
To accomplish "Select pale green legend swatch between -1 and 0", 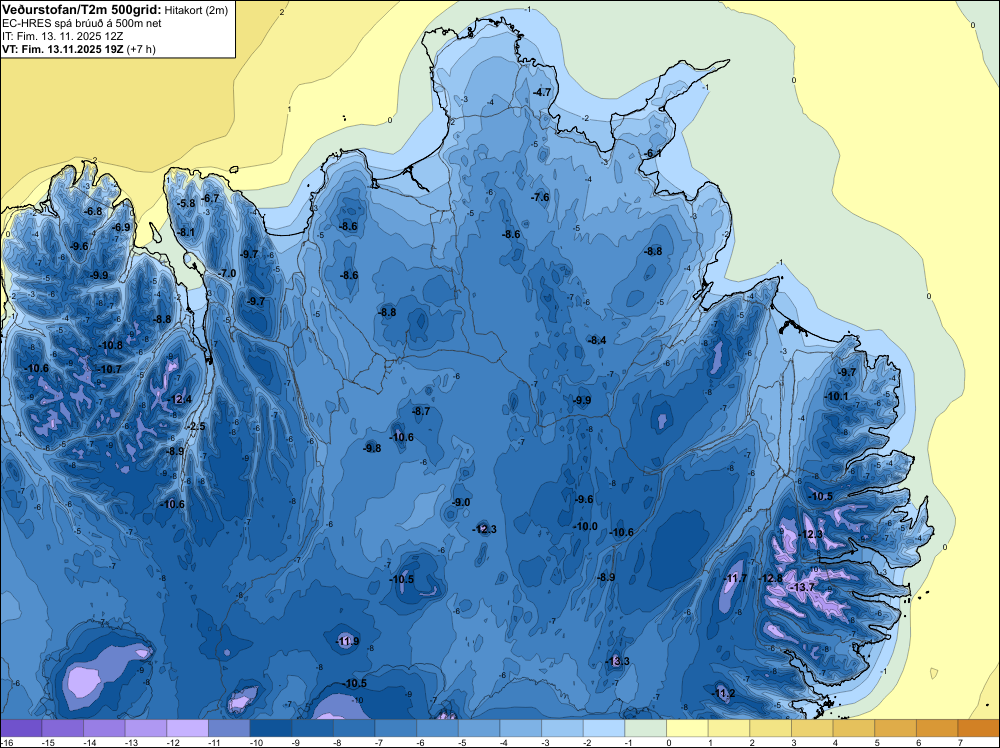I will pos(645,728).
